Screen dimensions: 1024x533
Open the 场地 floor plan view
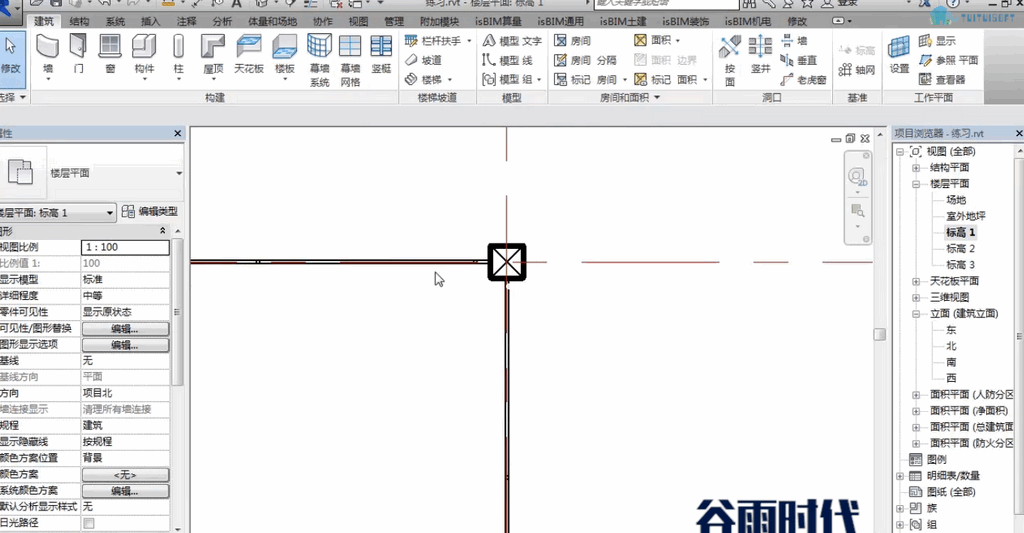tap(955, 200)
